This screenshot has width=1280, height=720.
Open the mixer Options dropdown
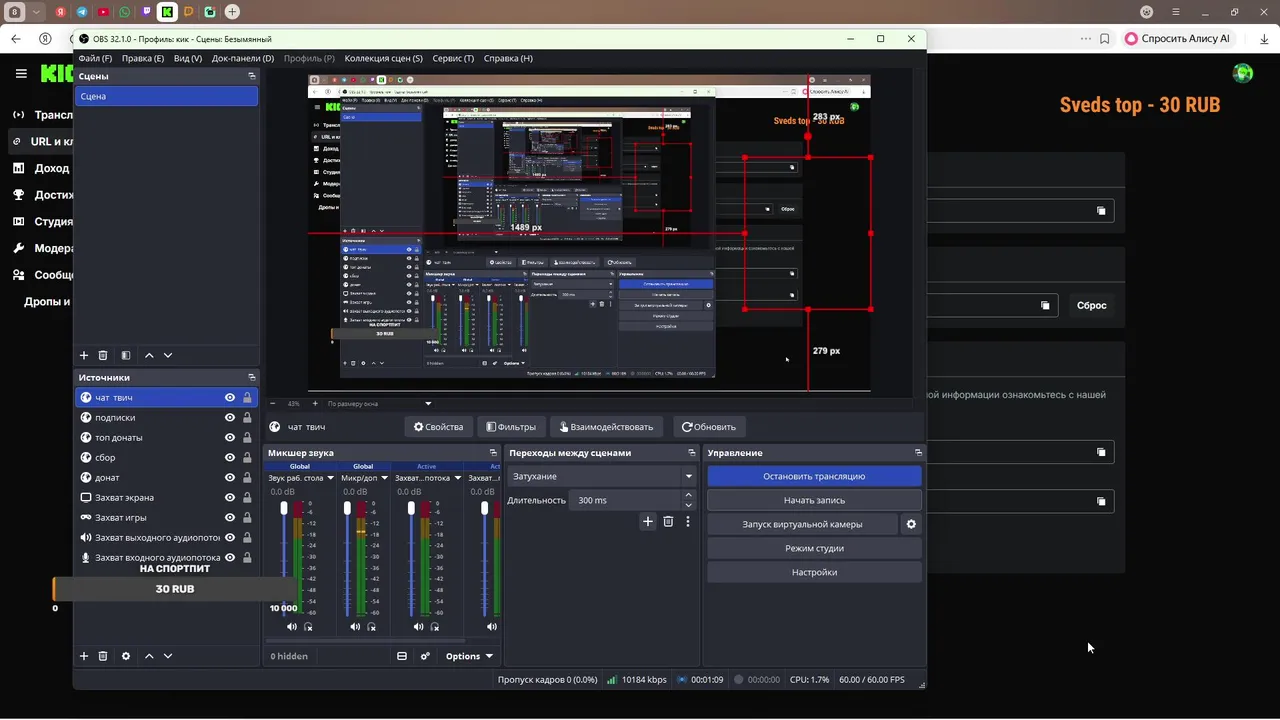coord(469,656)
